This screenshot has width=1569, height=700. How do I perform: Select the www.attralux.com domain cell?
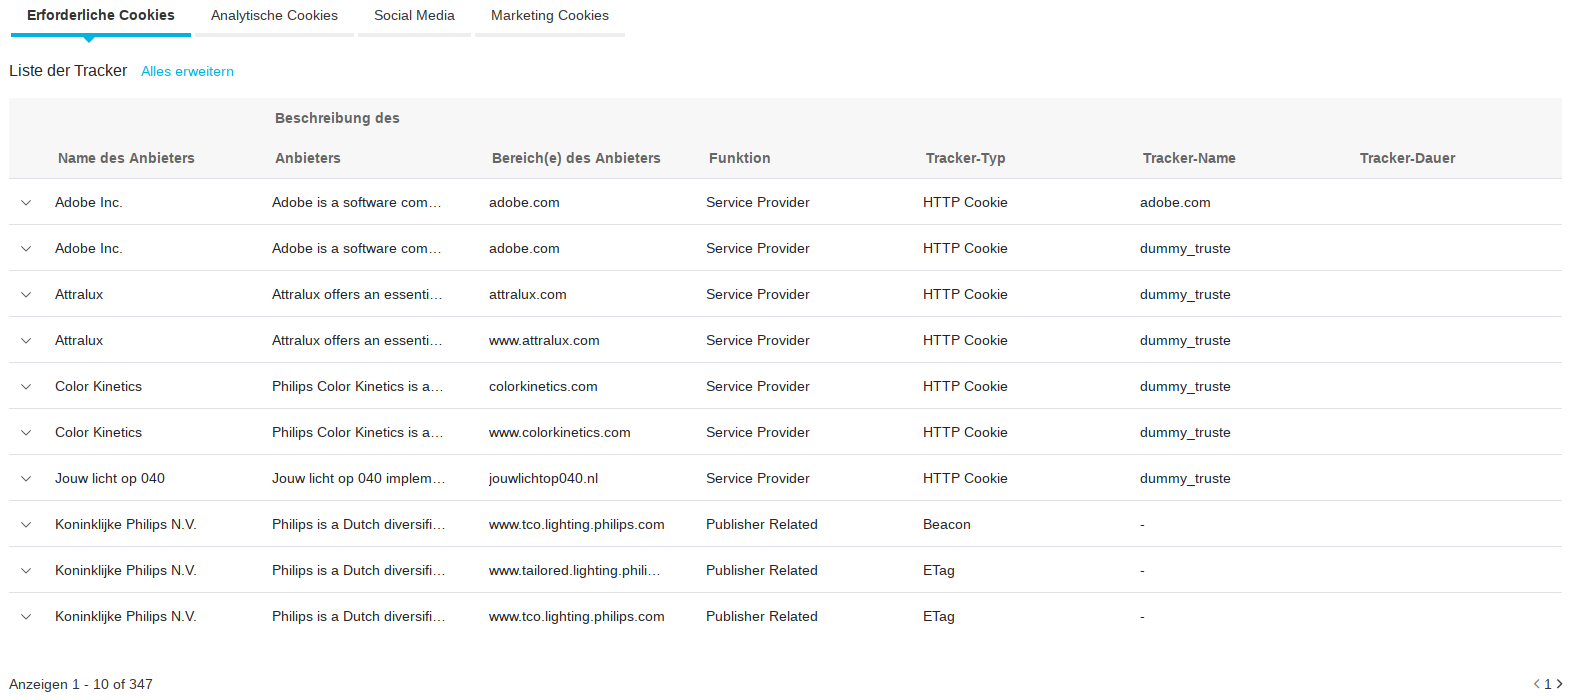tap(544, 341)
